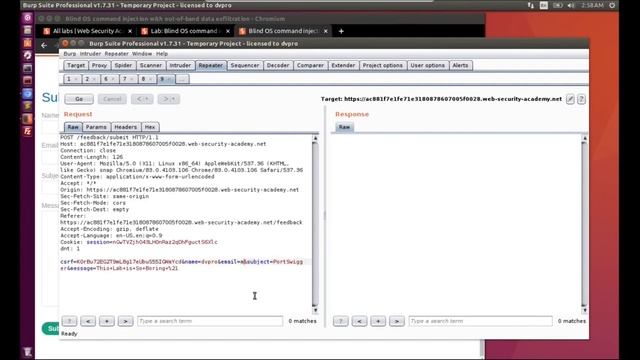Screen dimensions: 640x360
Task: Click request search plus options button
Action: click(x=107, y=321)
